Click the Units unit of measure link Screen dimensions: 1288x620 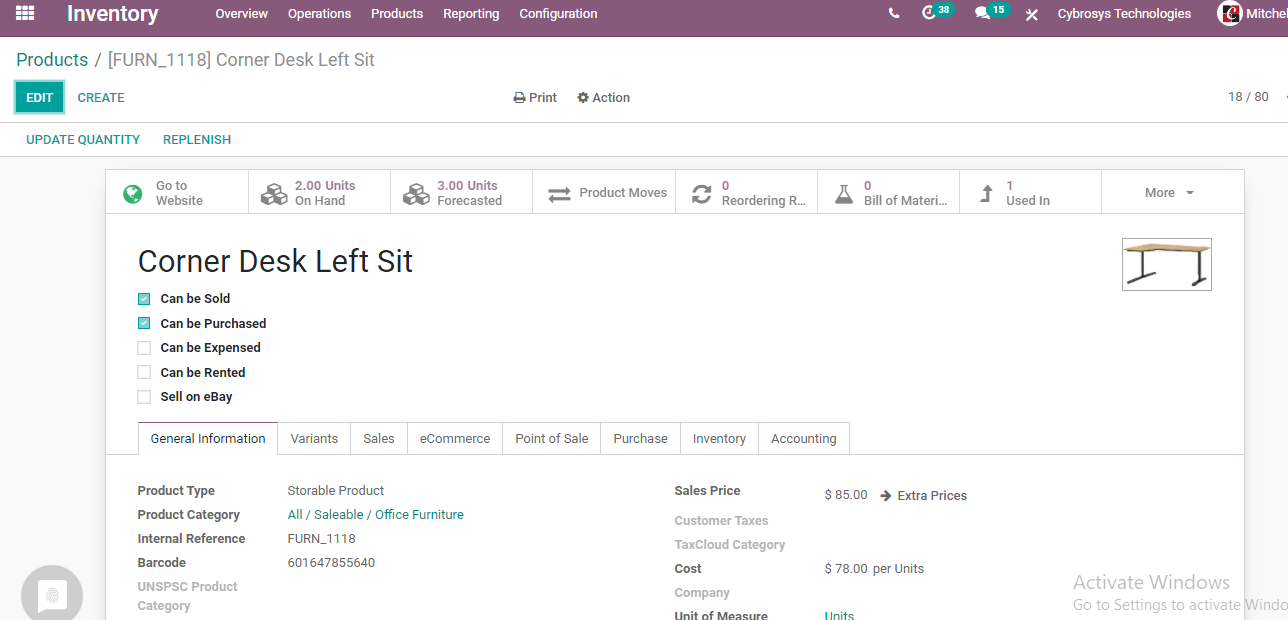pos(839,614)
